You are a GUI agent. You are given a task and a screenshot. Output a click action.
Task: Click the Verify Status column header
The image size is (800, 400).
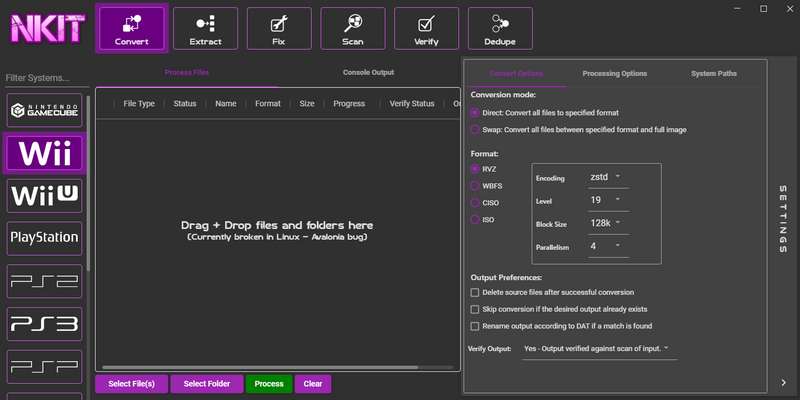[x=412, y=104]
